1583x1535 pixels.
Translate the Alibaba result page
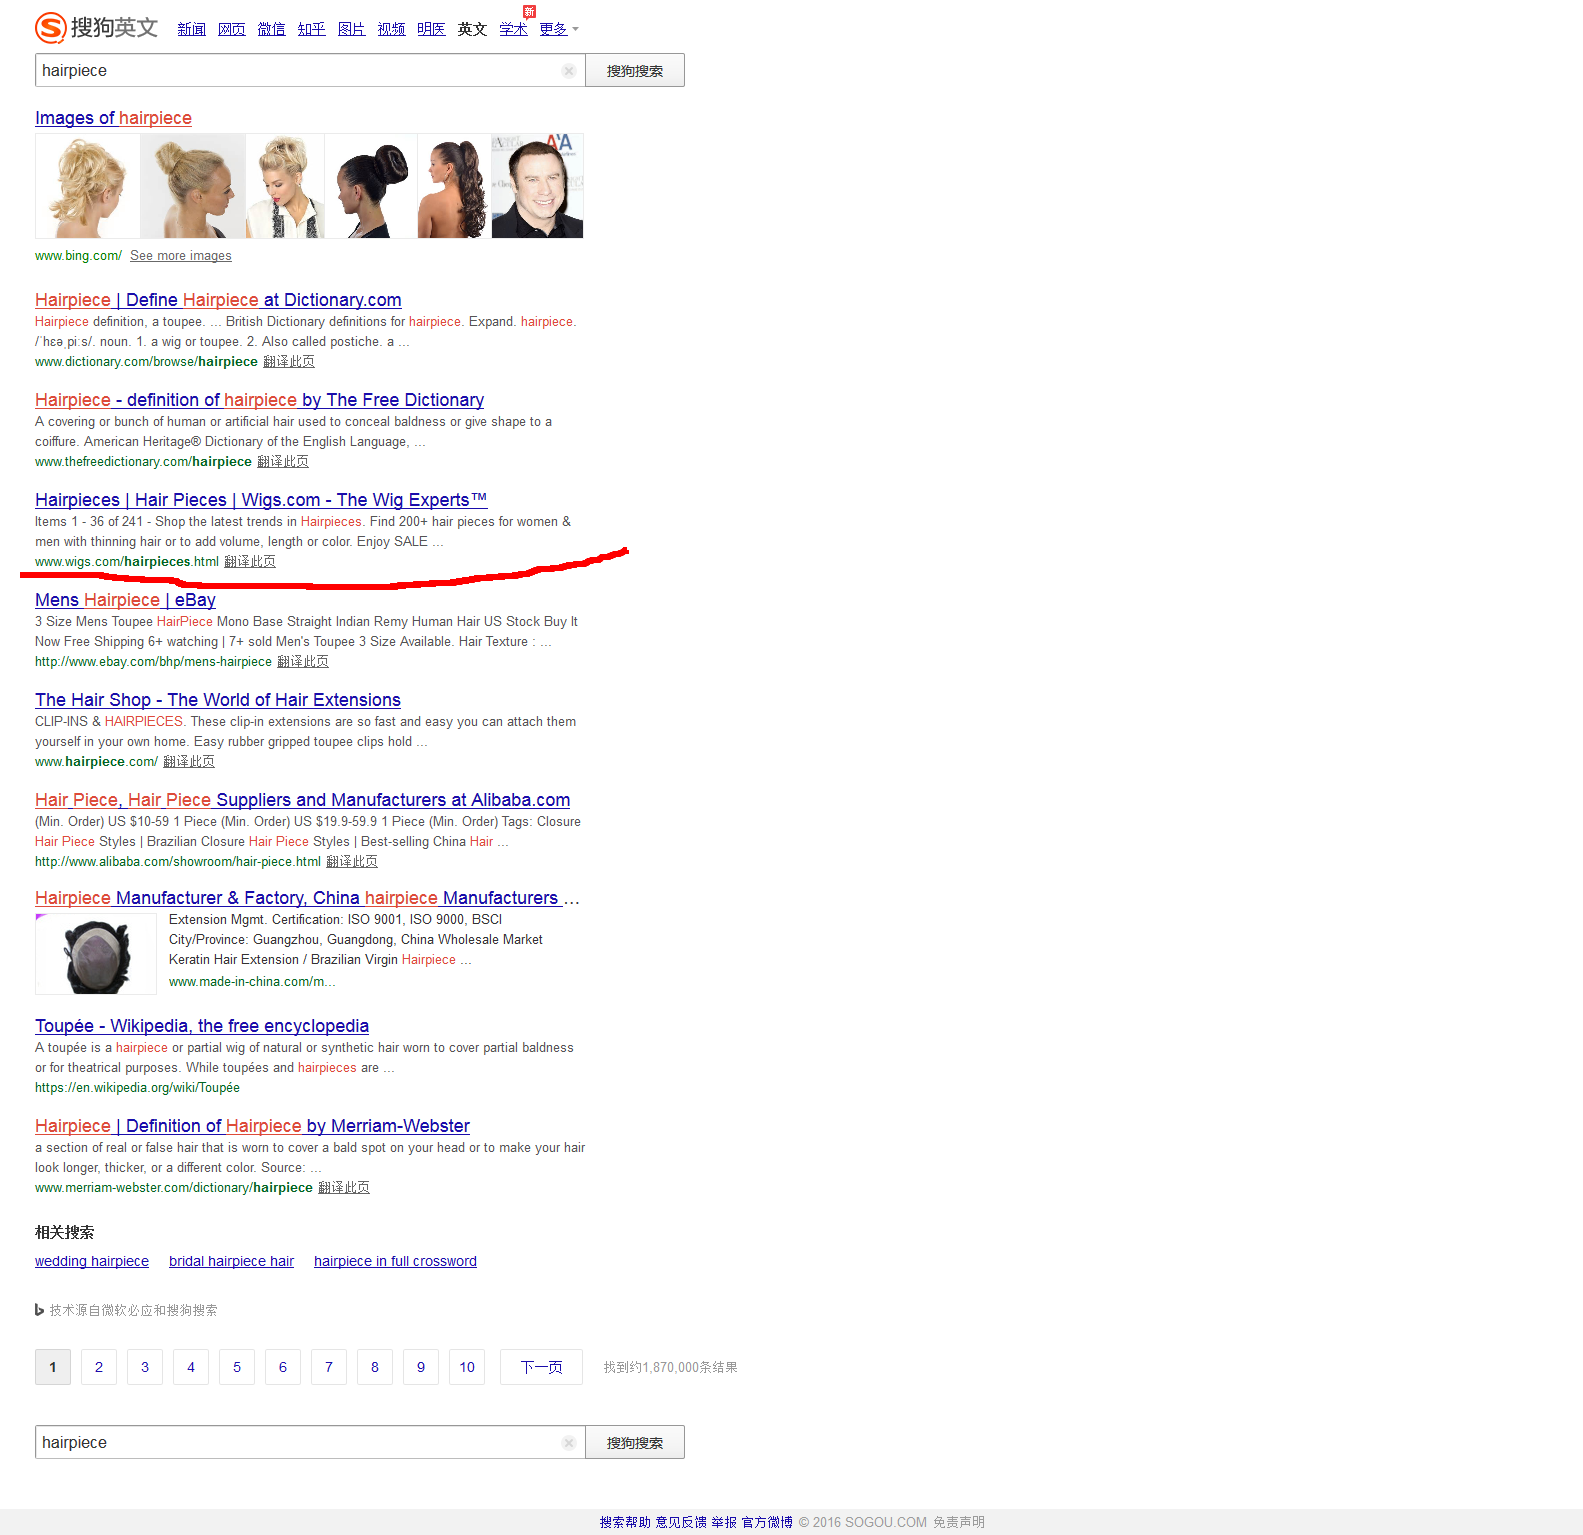352,862
